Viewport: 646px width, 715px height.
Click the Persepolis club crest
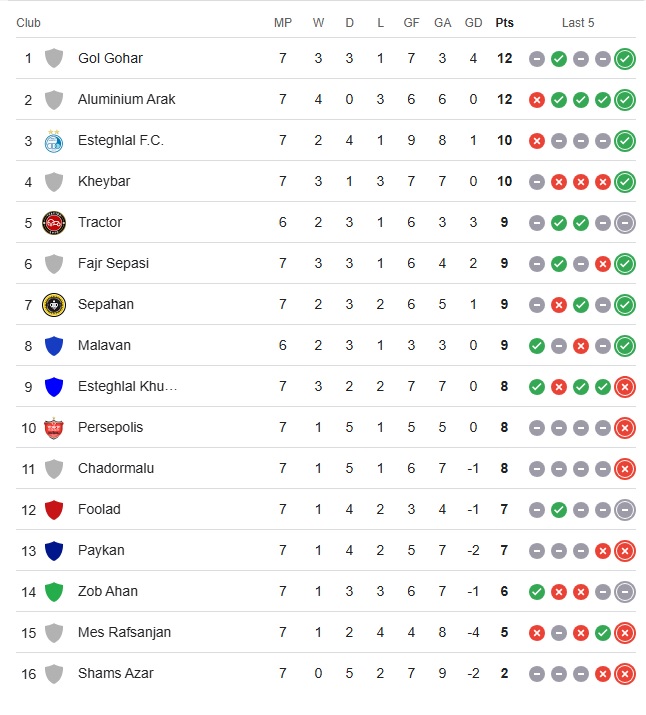54,428
